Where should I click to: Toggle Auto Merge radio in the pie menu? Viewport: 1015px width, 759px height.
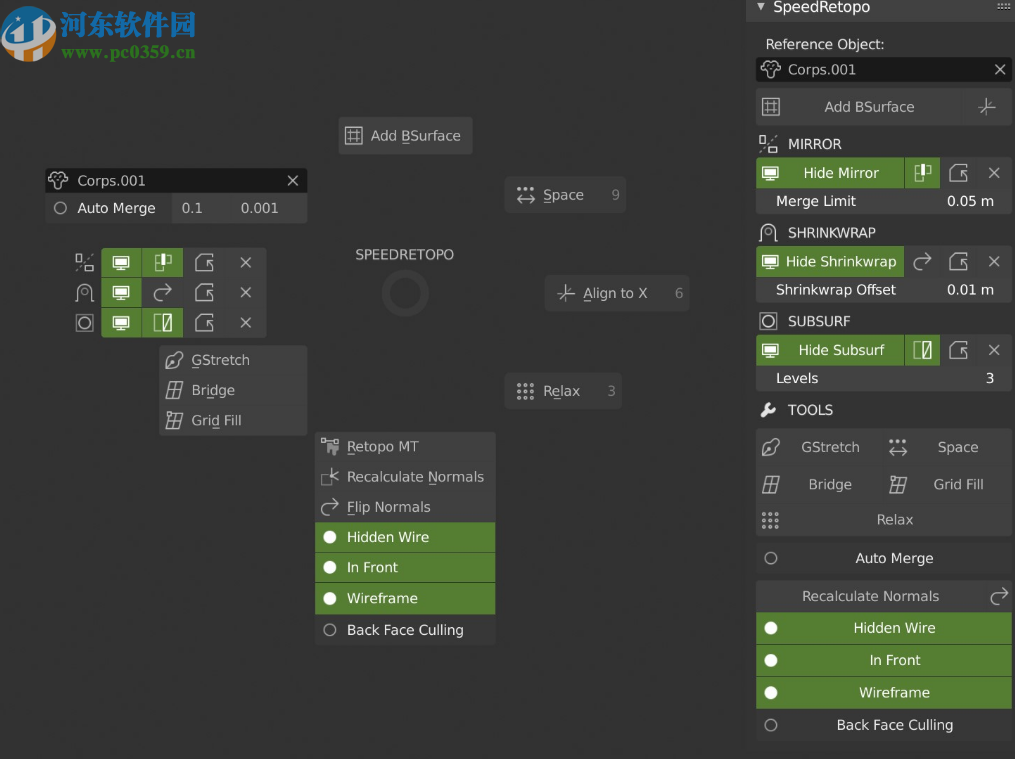pyautogui.click(x=61, y=208)
